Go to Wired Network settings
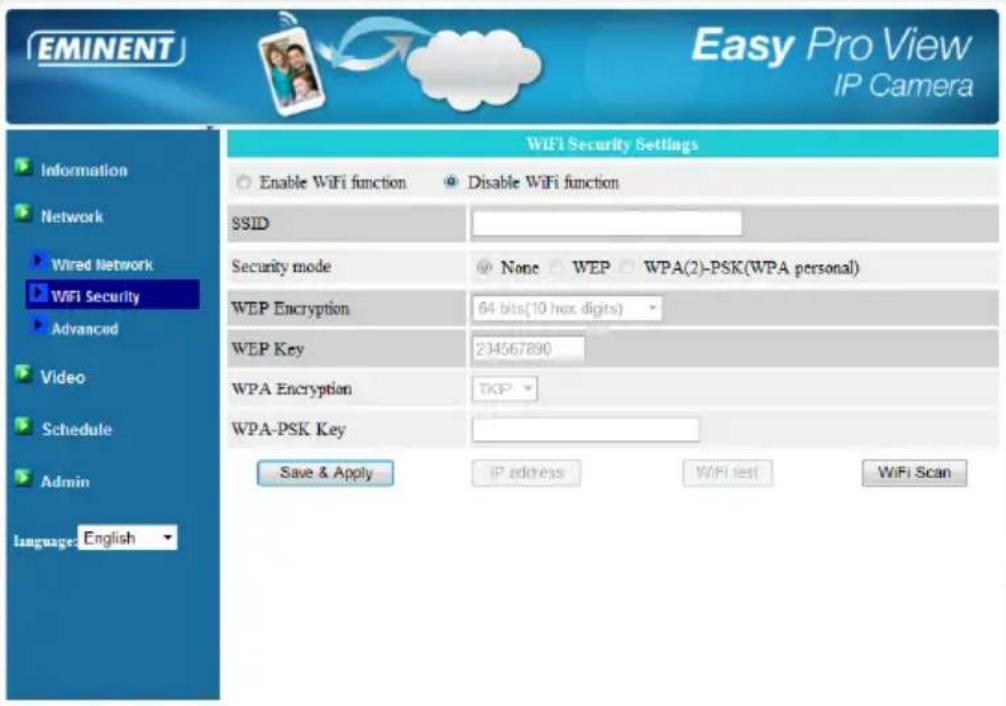The image size is (1006, 706). coord(102,264)
